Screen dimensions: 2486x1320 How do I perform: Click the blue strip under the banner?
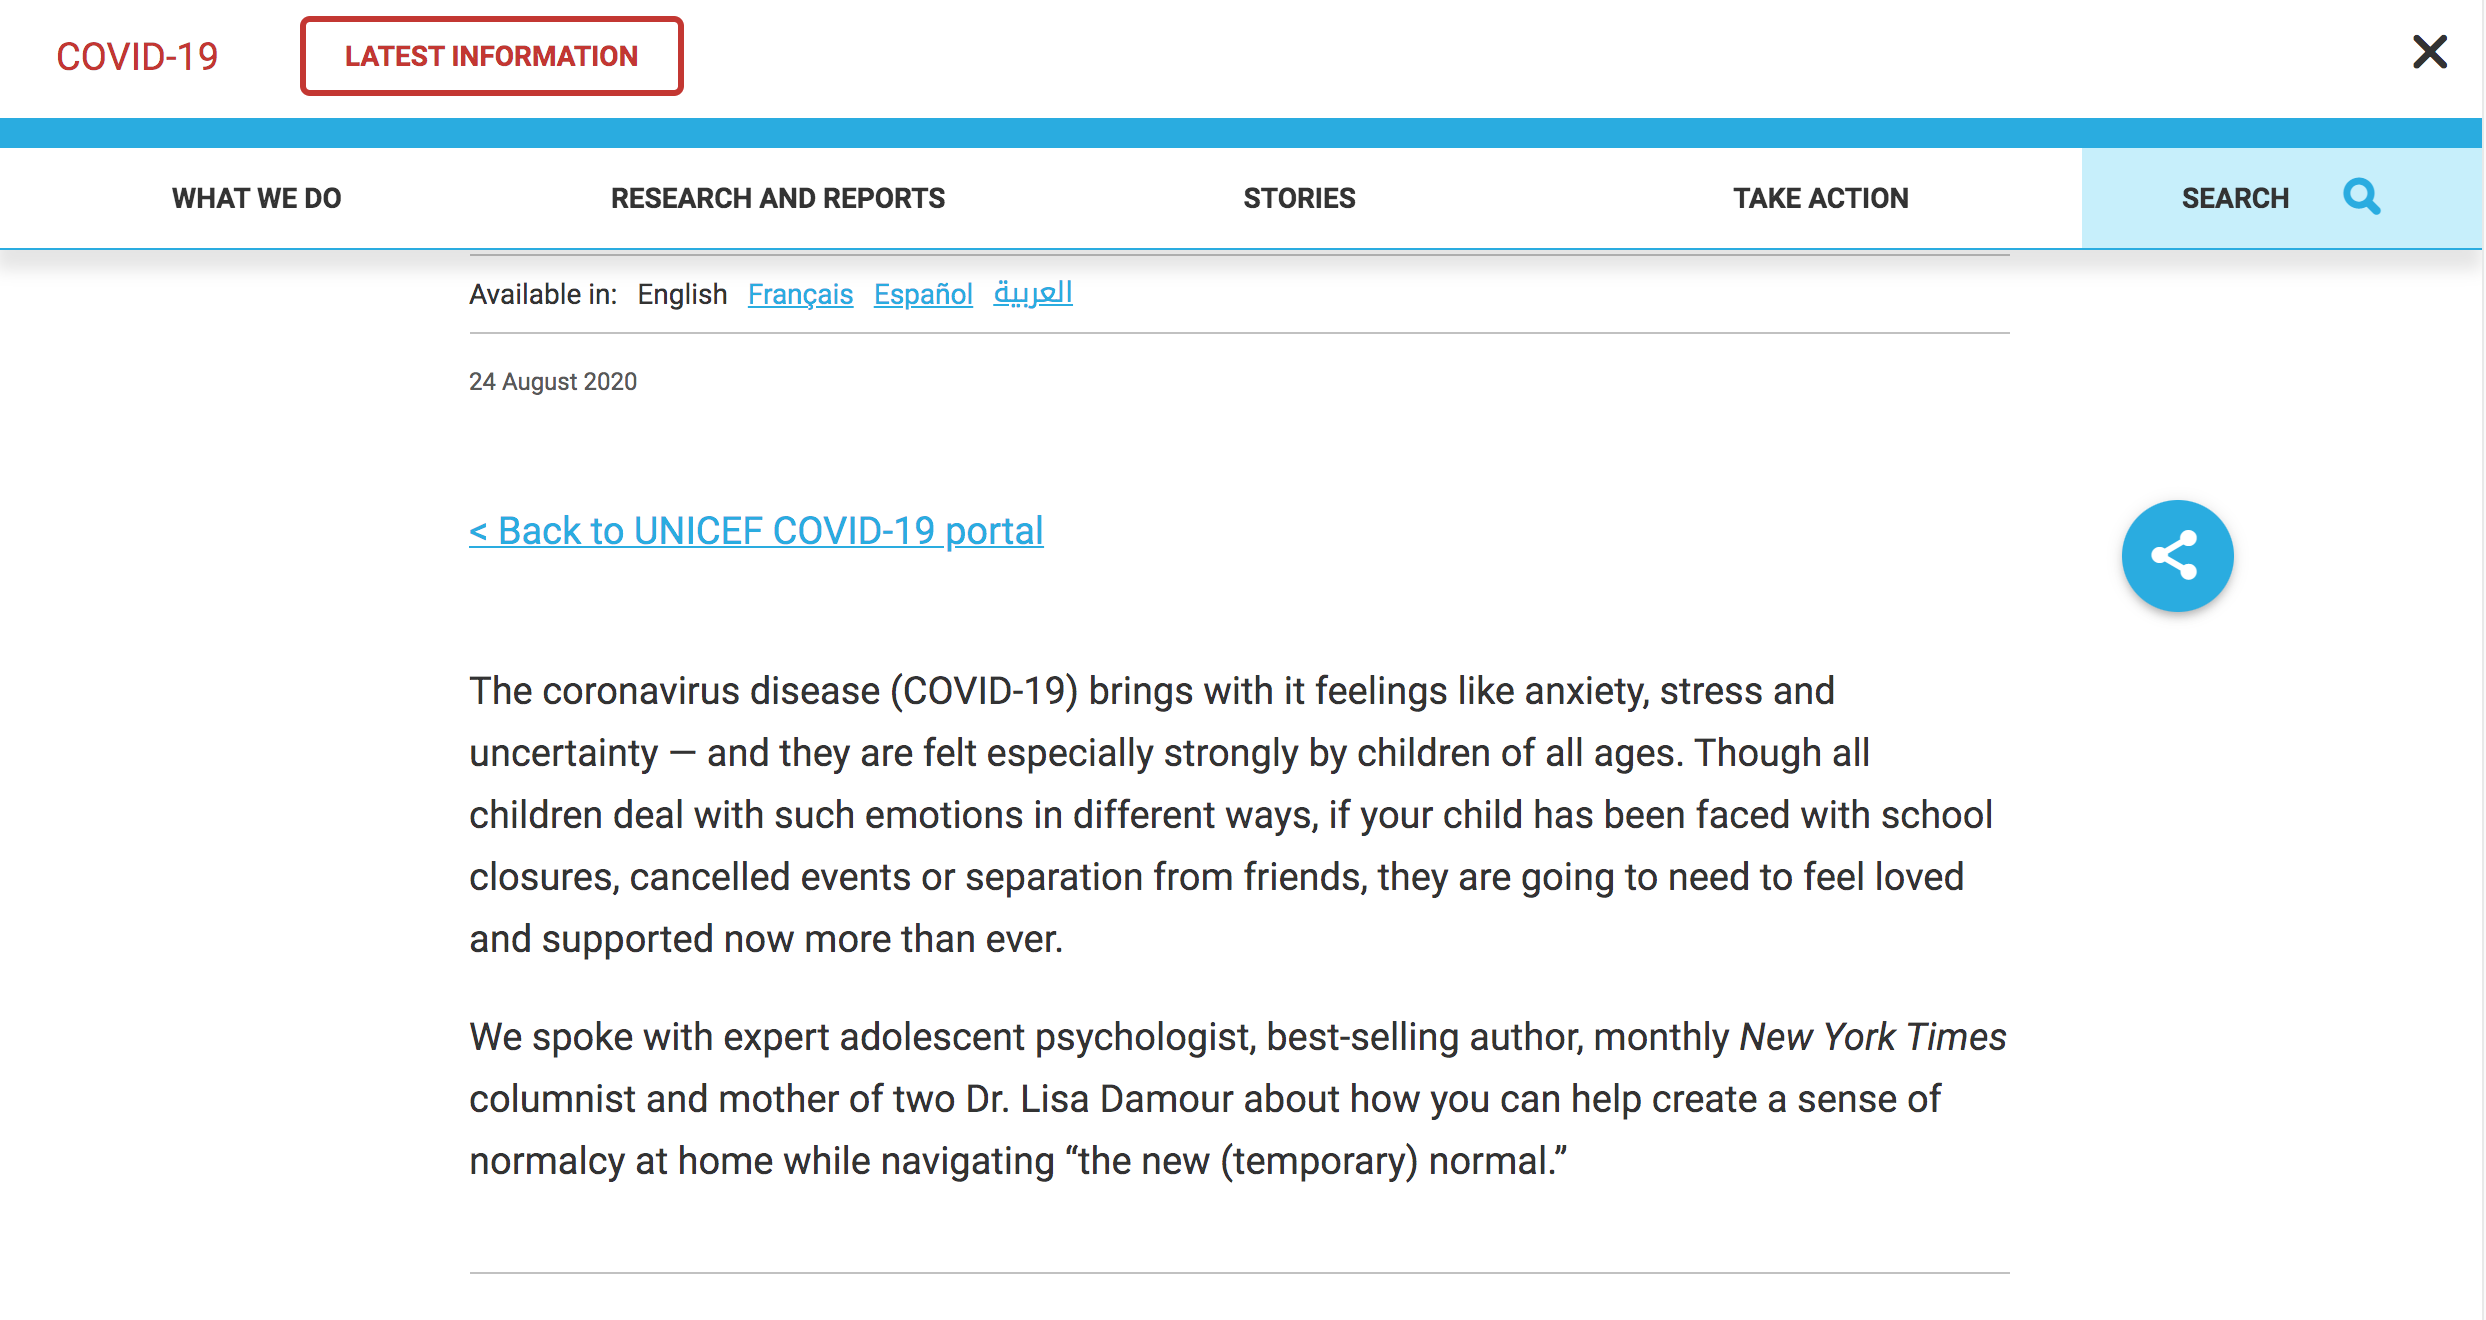pyautogui.click(x=1240, y=133)
